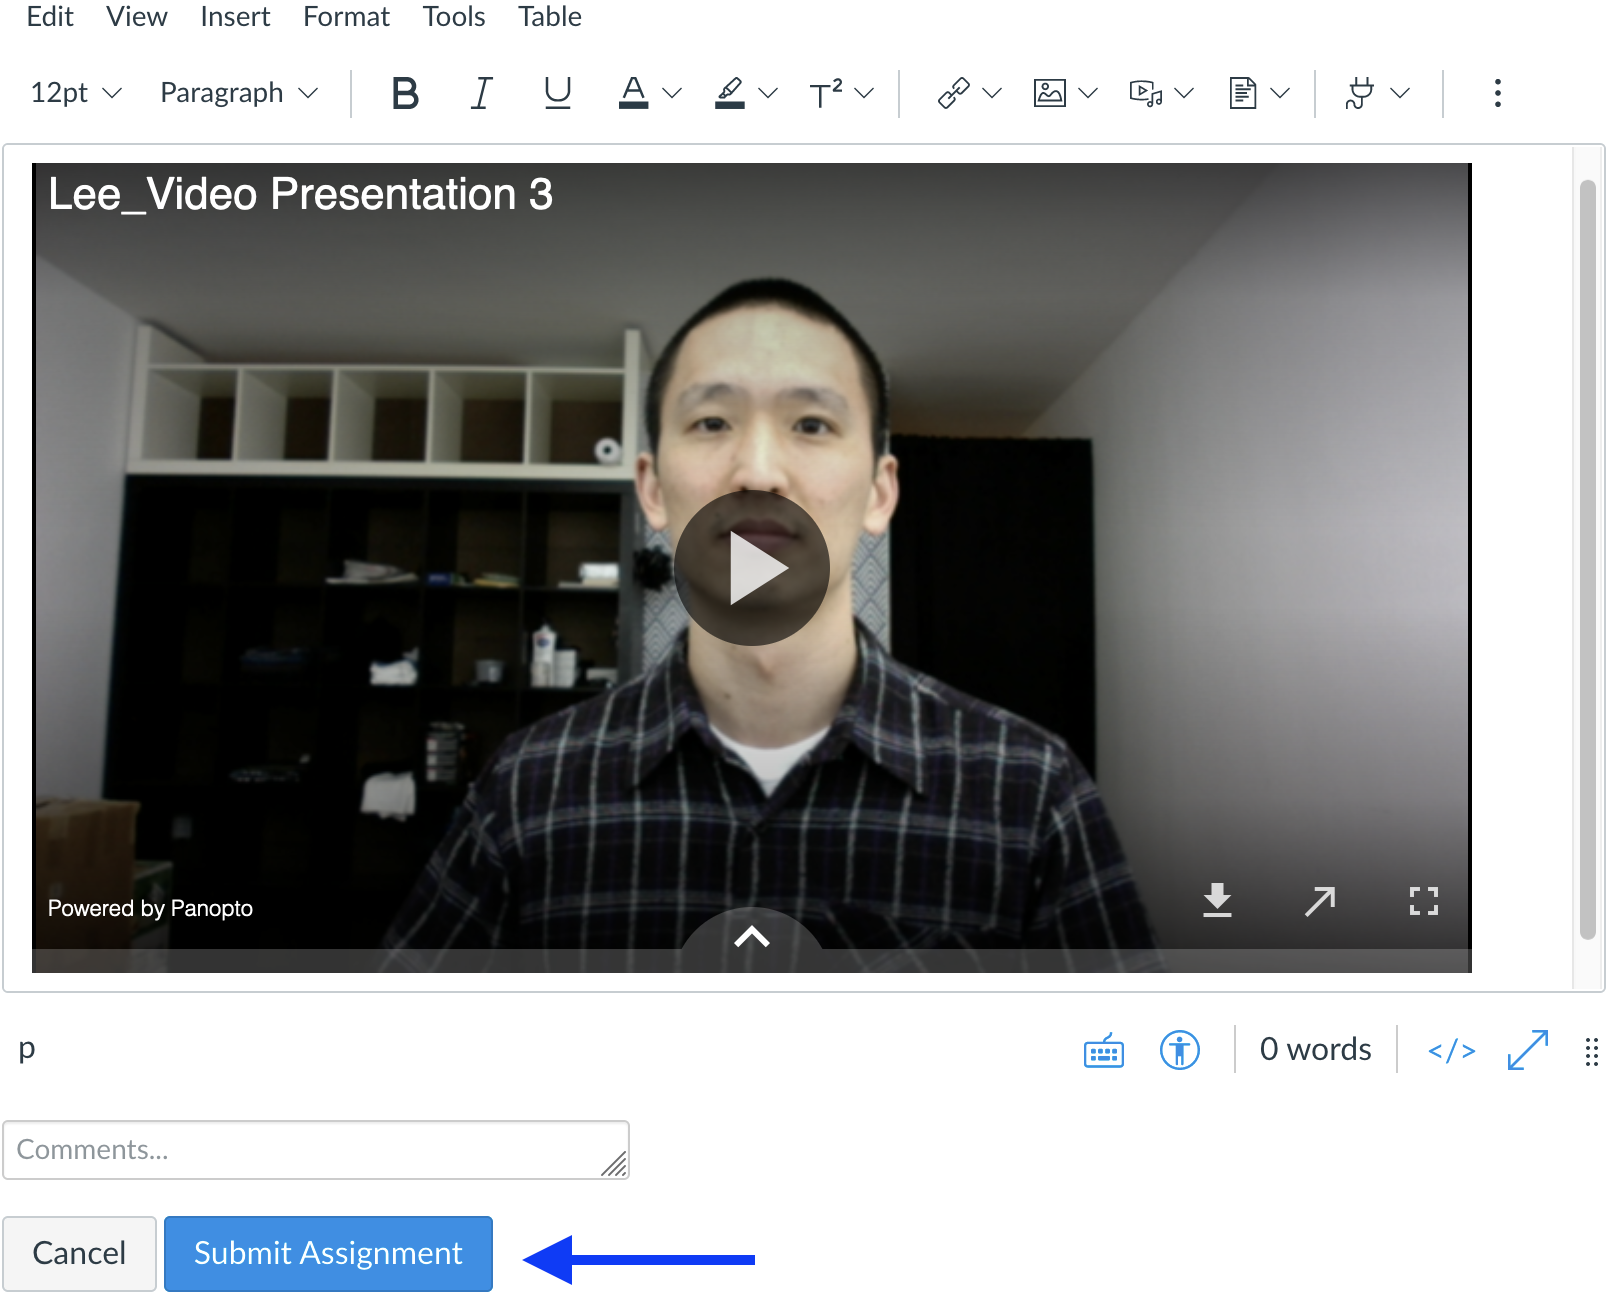The width and height of the screenshot is (1610, 1292).
Task: Expand highlight color options arrow
Action: (768, 93)
